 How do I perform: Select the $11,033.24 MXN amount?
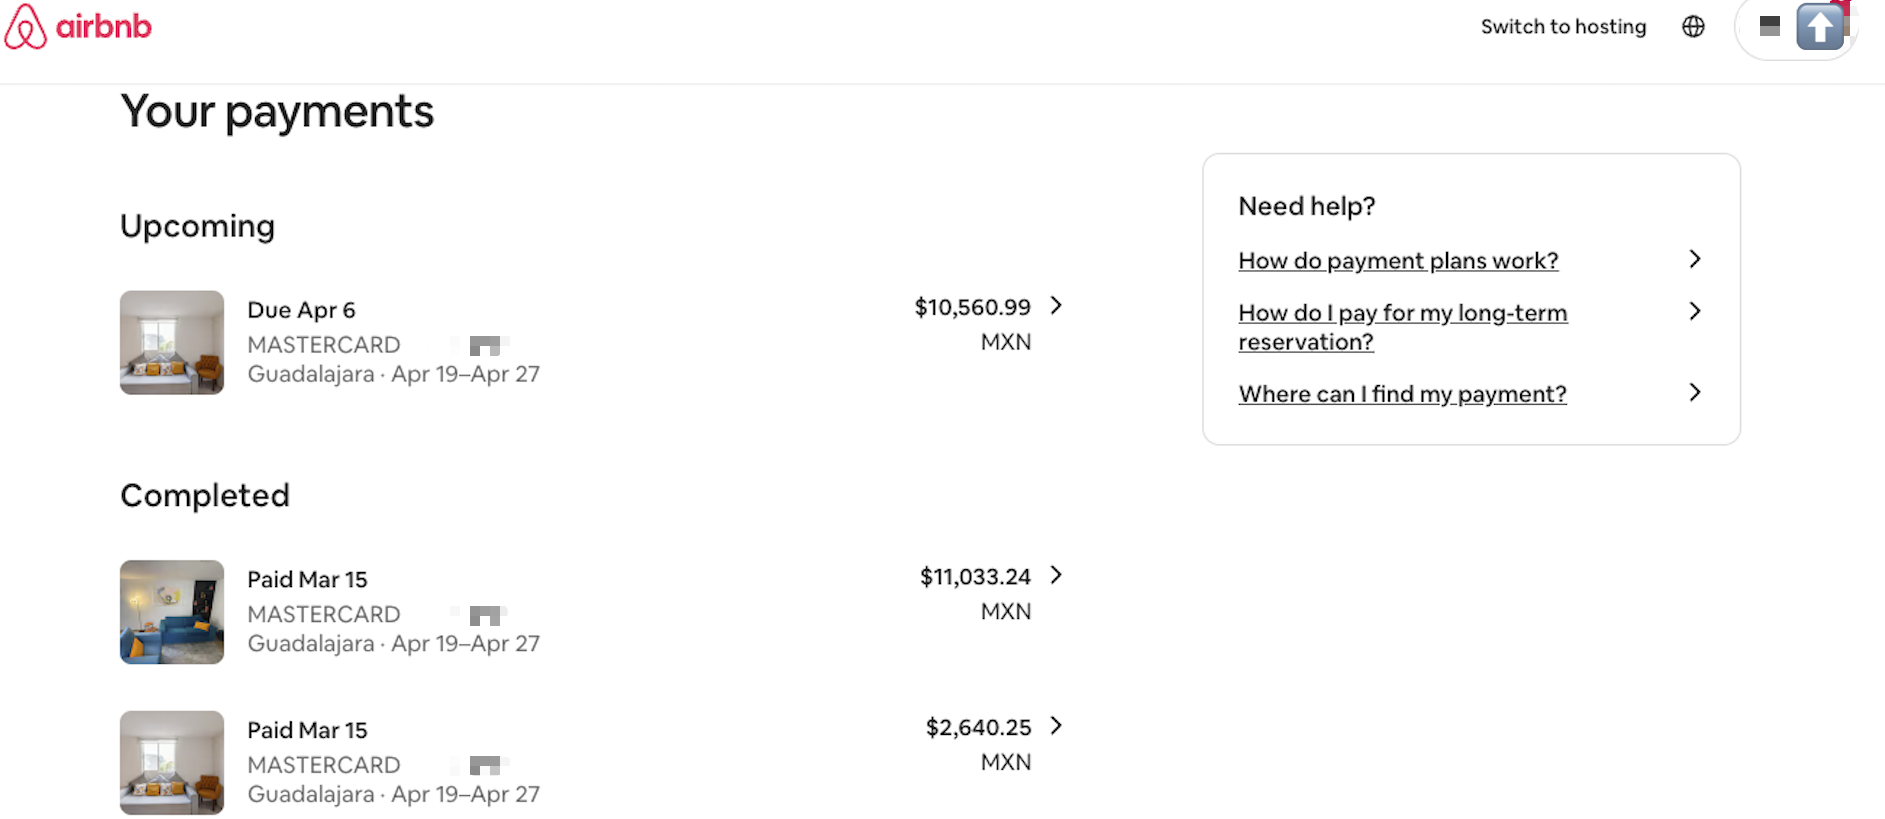tap(975, 593)
